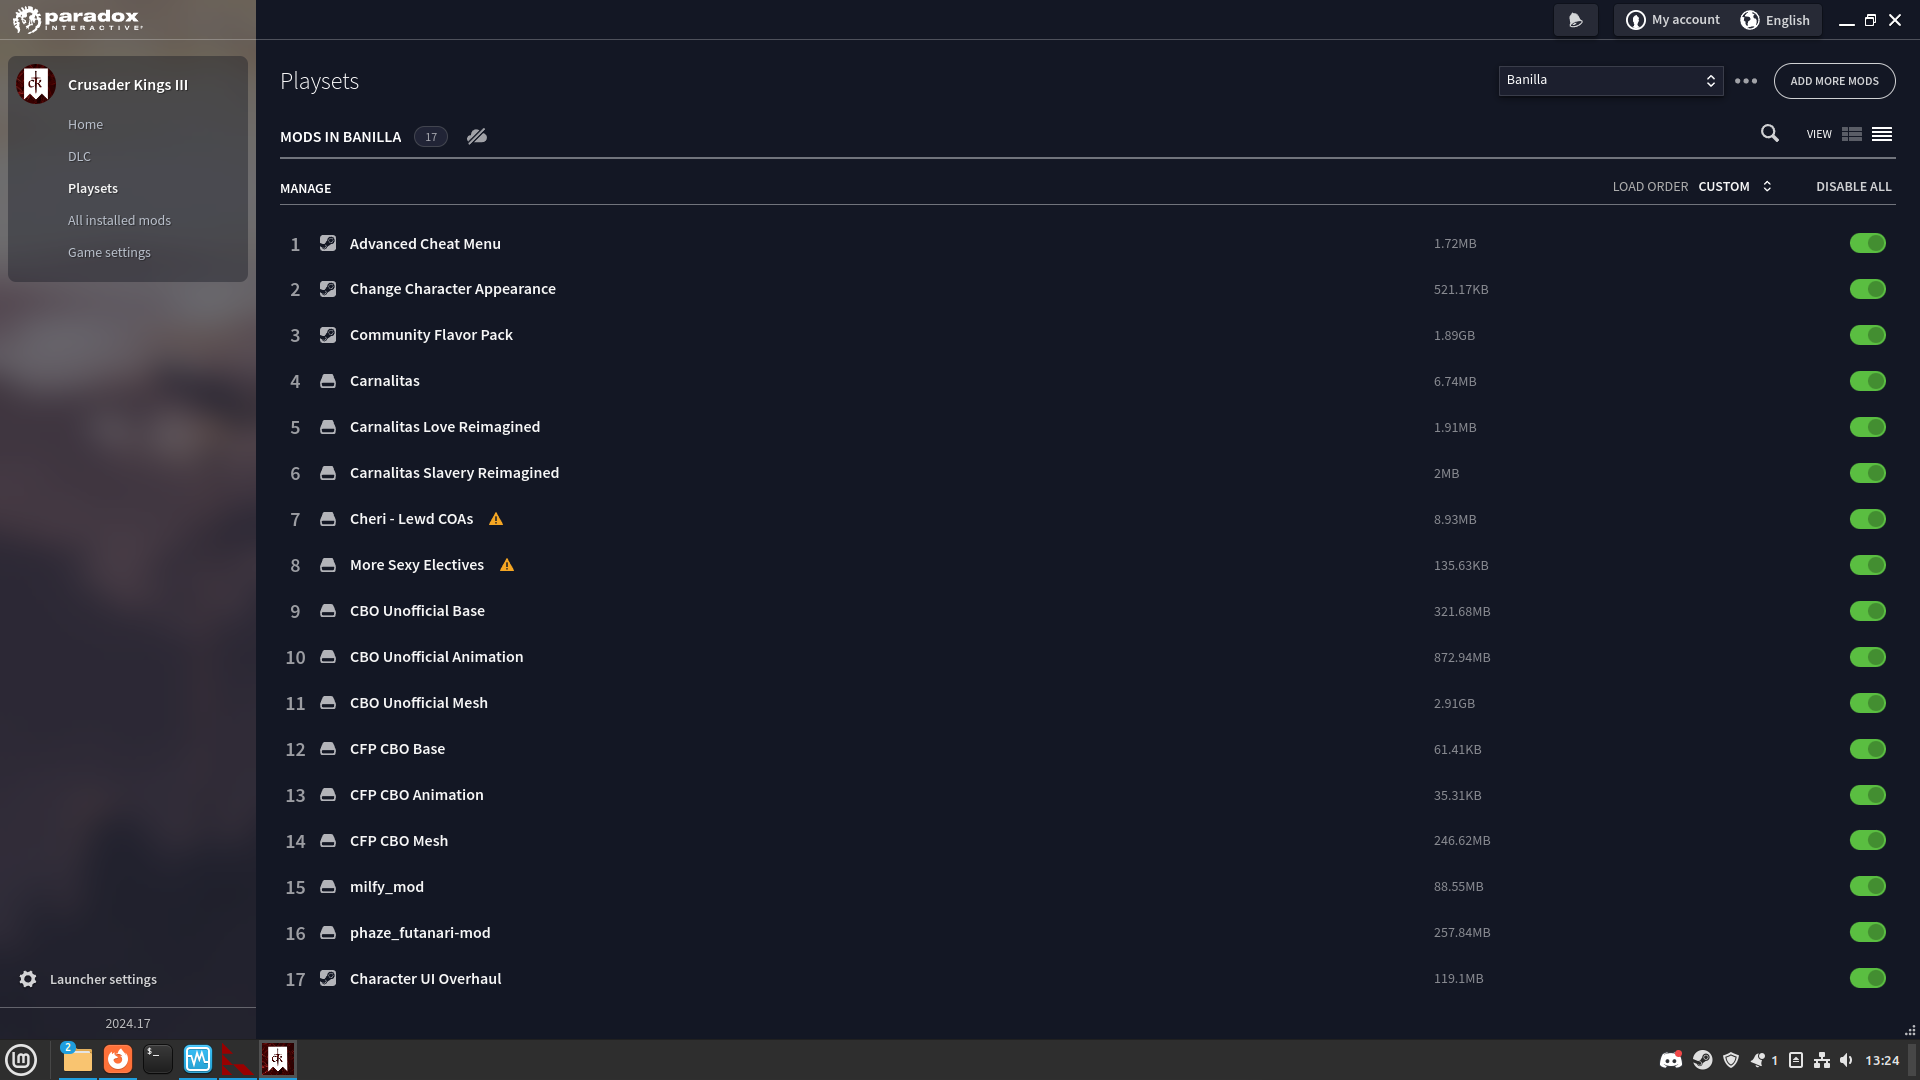
Task: Click the MANAGE label
Action: coord(305,189)
